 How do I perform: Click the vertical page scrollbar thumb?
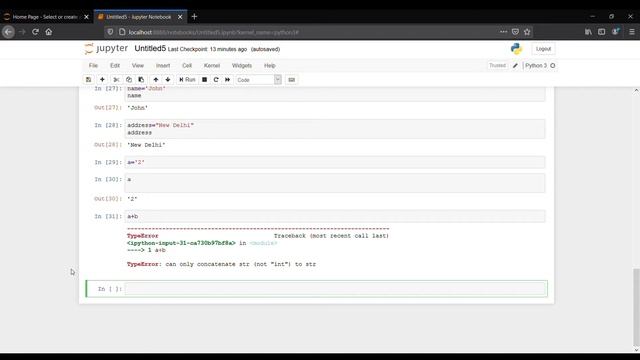[x=636, y=307]
